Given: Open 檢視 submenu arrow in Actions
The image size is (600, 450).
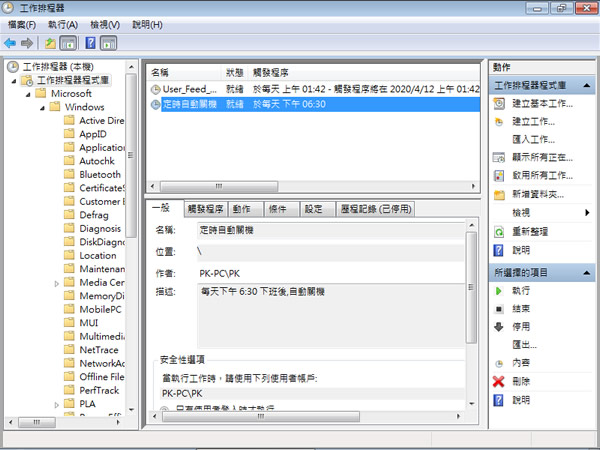Looking at the screenshot, I should pos(587,213).
